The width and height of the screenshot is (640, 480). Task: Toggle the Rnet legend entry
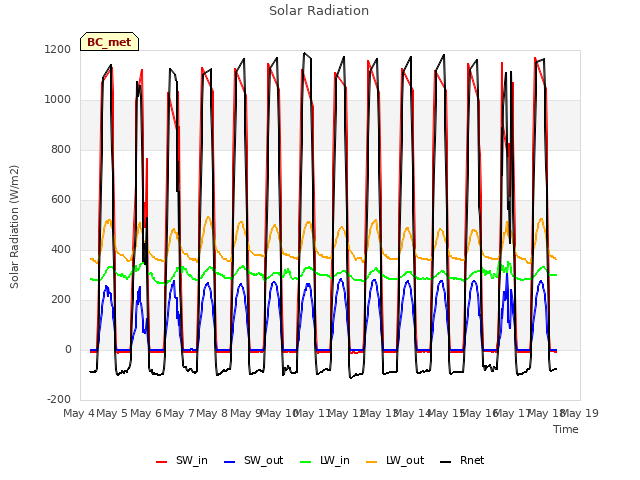(462, 461)
